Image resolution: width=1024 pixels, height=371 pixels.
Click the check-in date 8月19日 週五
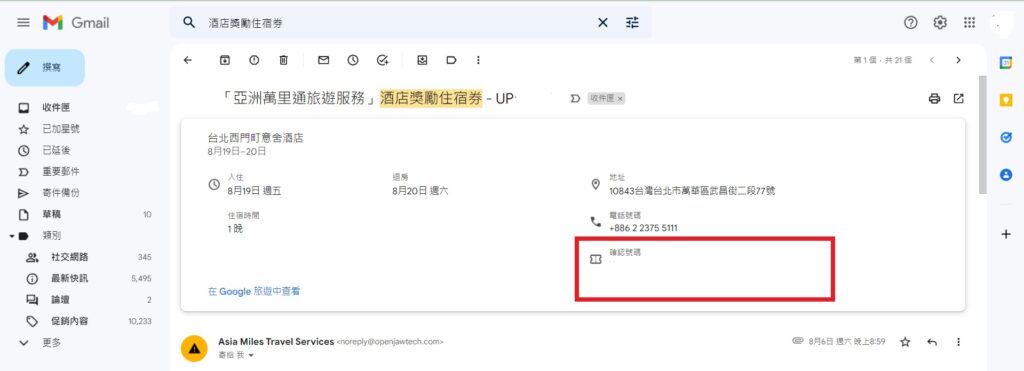click(x=255, y=191)
